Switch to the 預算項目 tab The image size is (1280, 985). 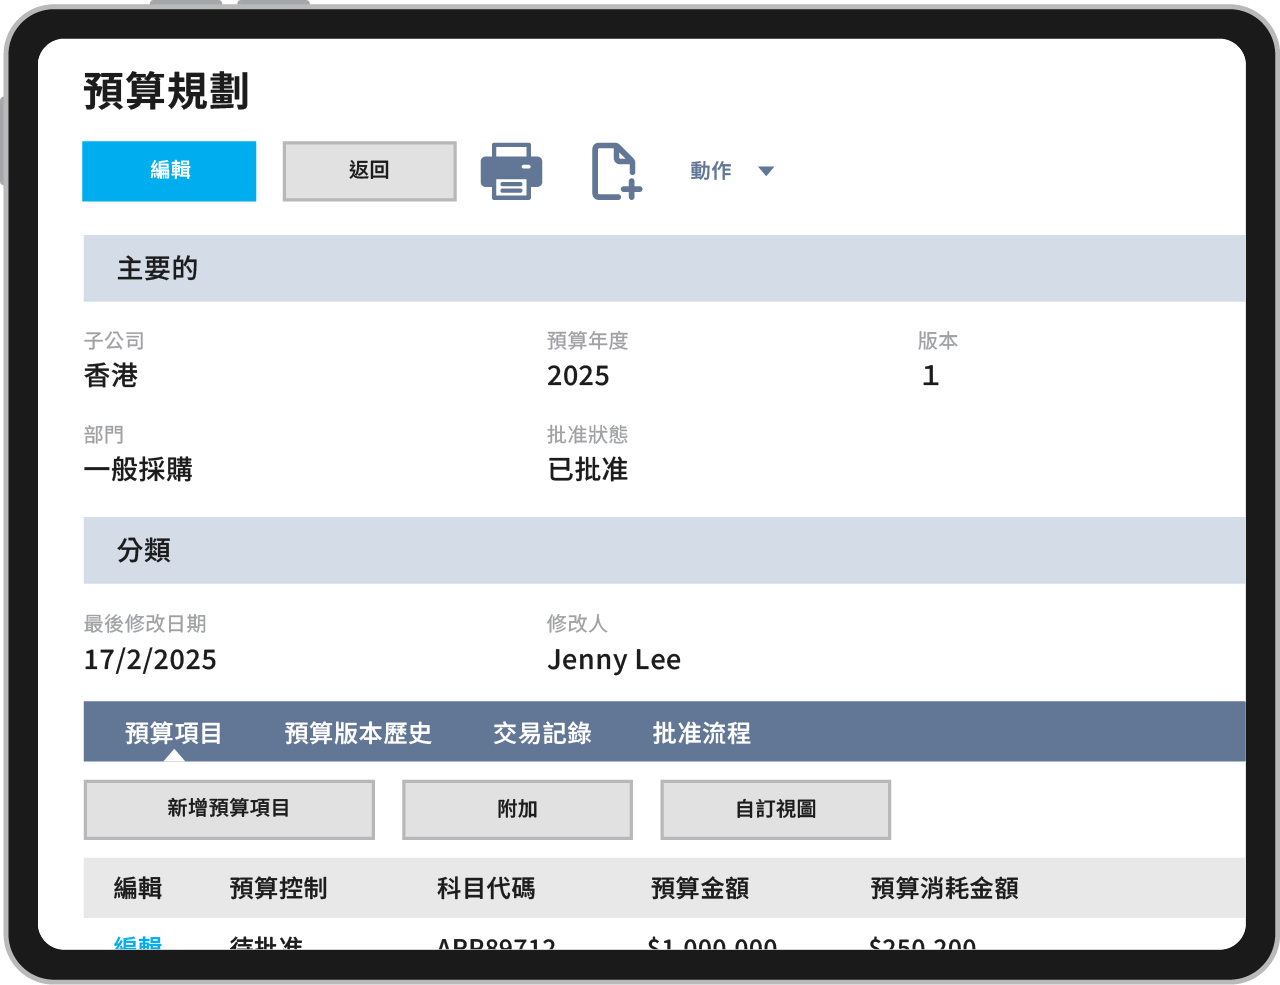(174, 733)
